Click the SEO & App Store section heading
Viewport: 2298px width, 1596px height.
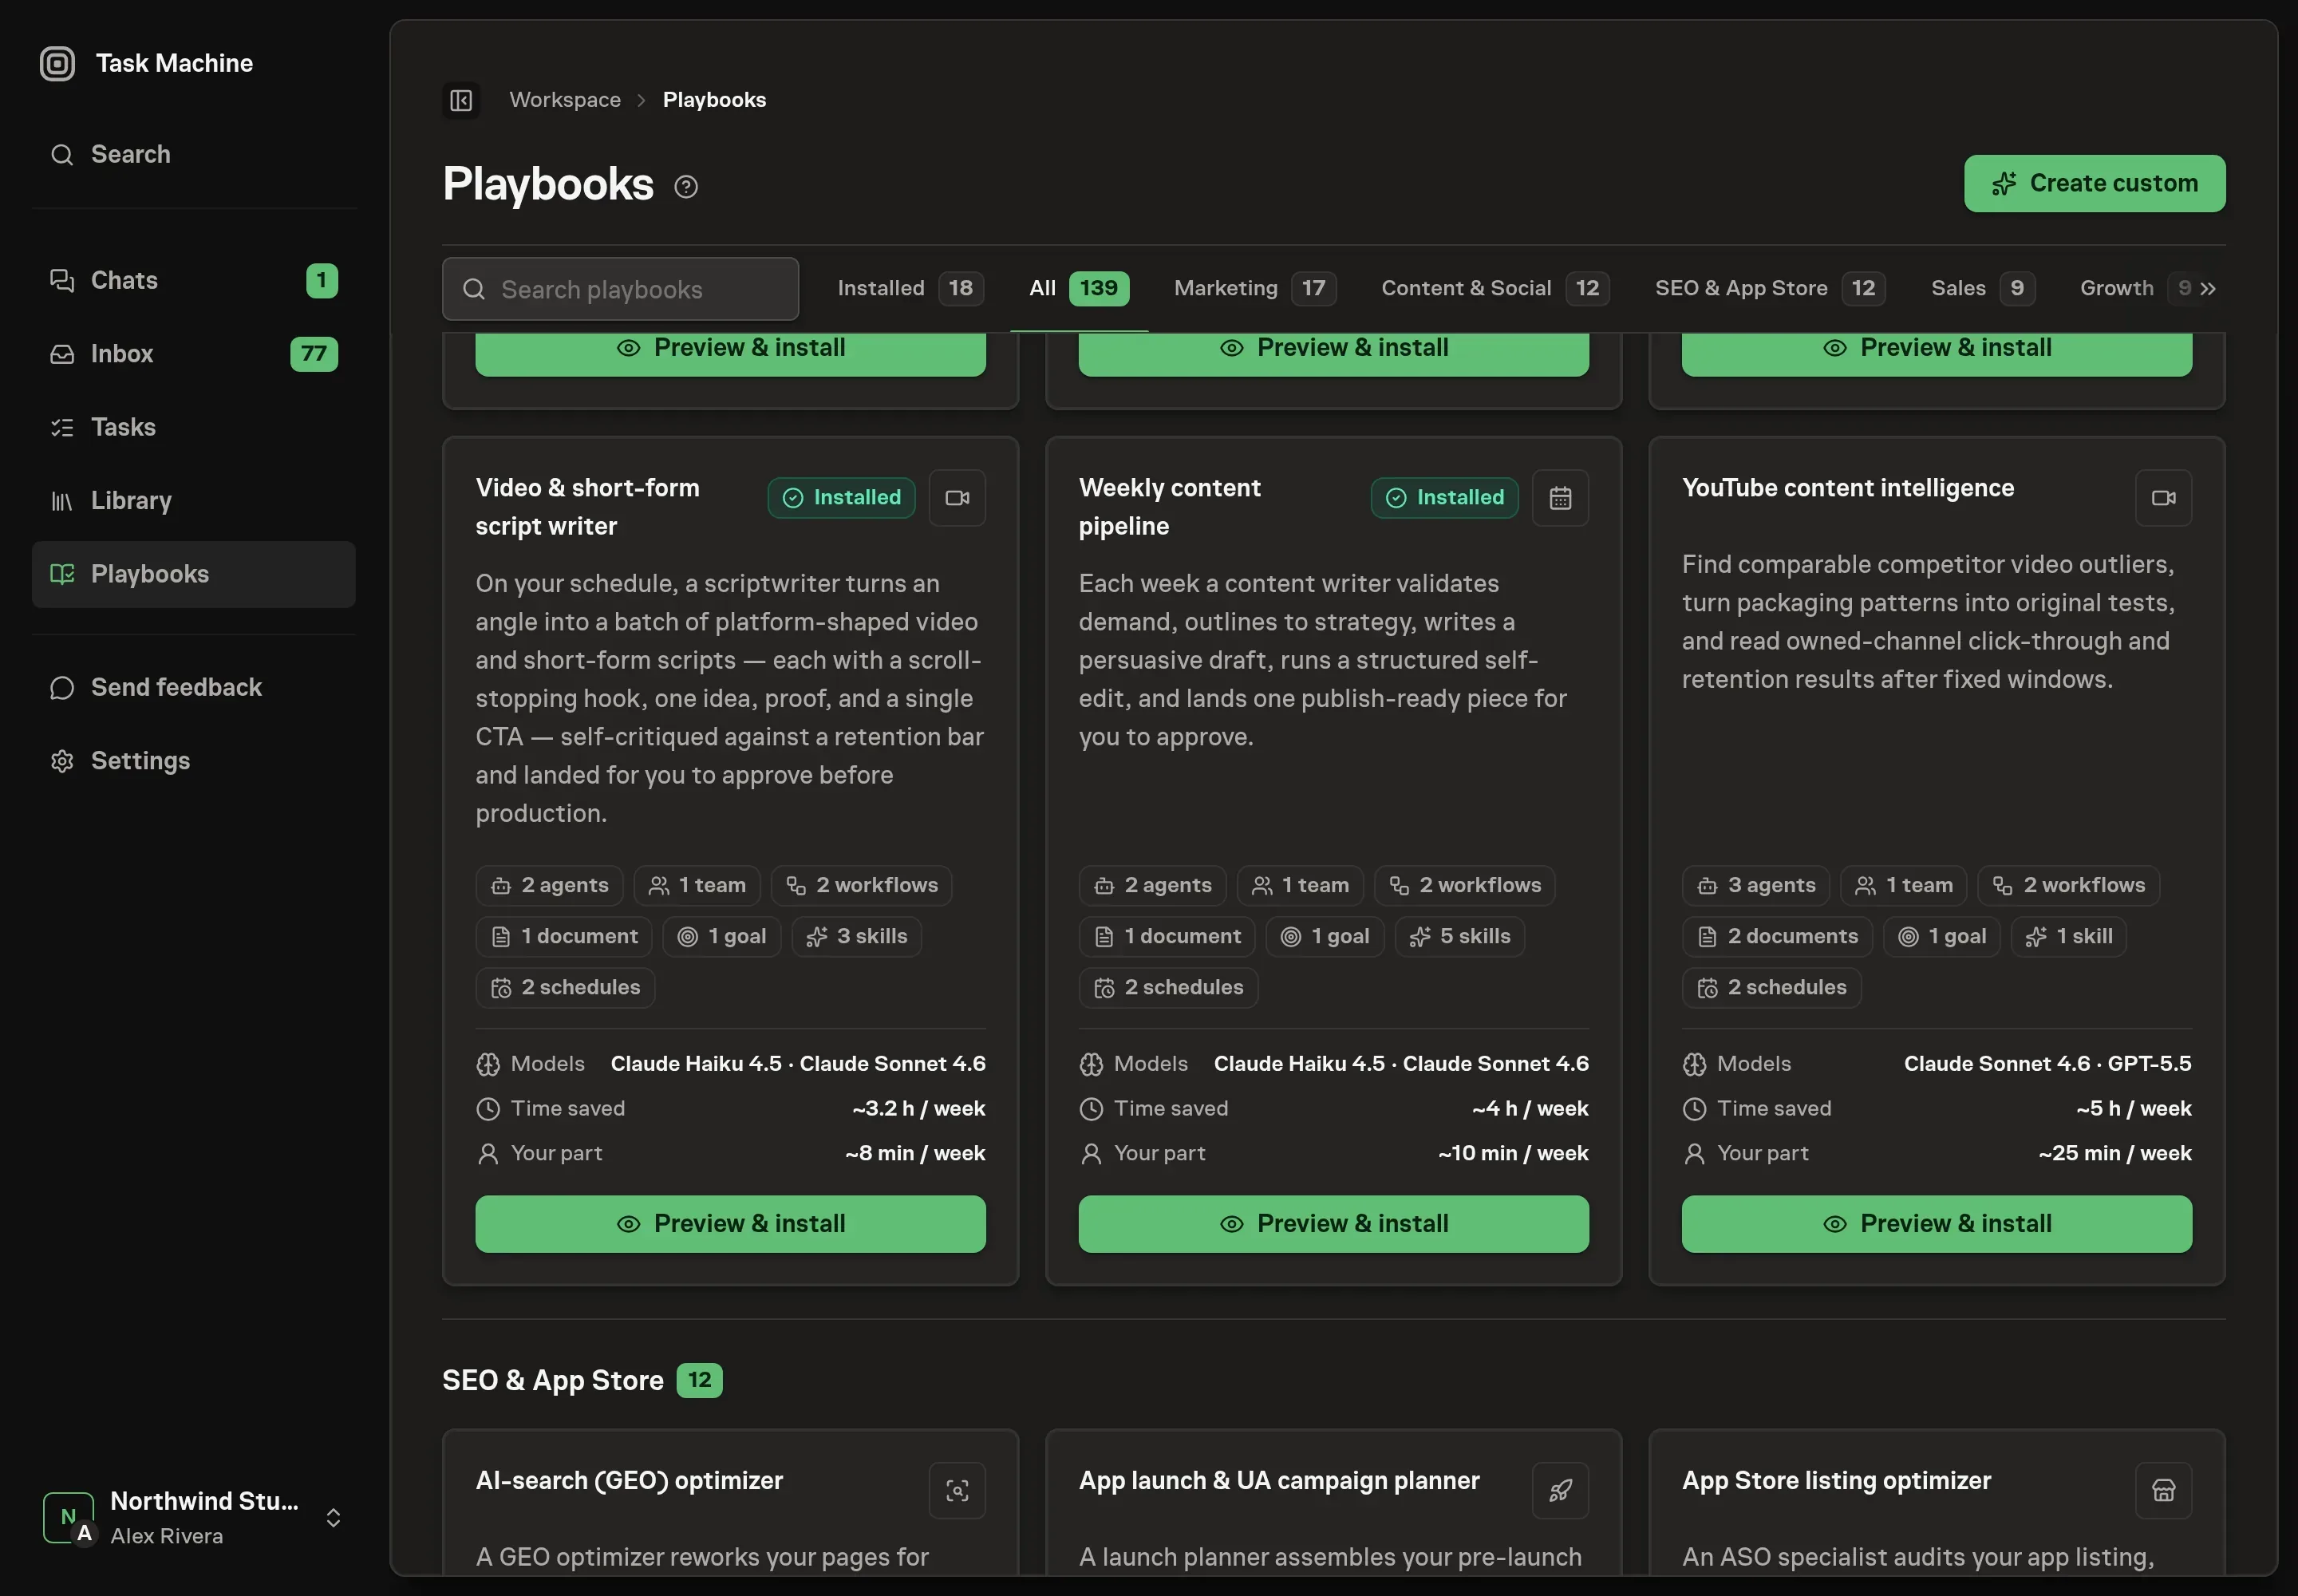[x=553, y=1381]
